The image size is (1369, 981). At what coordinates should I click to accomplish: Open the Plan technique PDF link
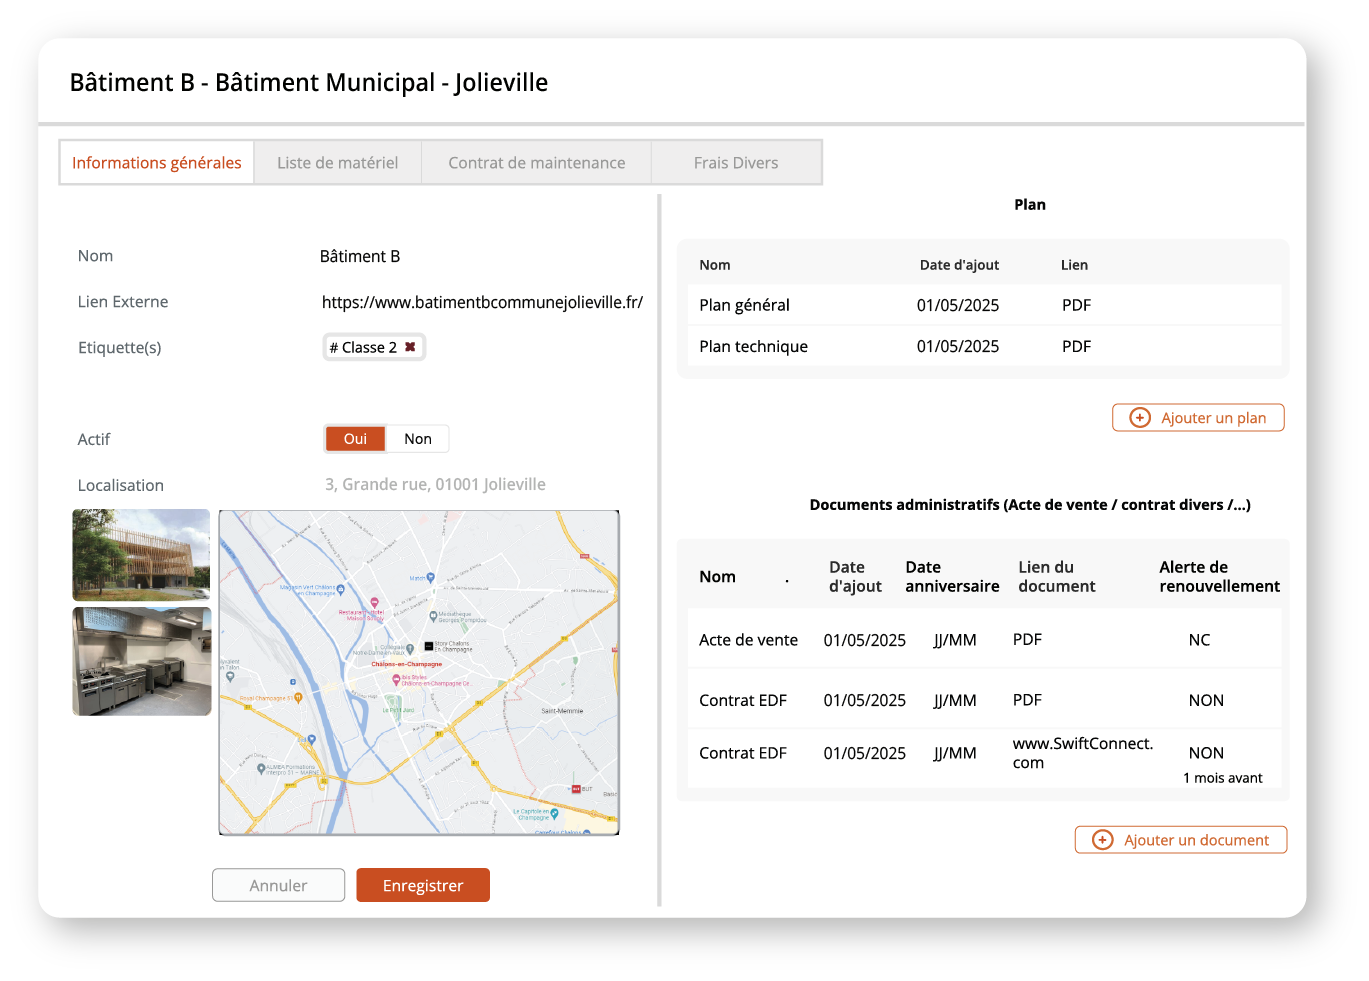pyautogui.click(x=1076, y=346)
